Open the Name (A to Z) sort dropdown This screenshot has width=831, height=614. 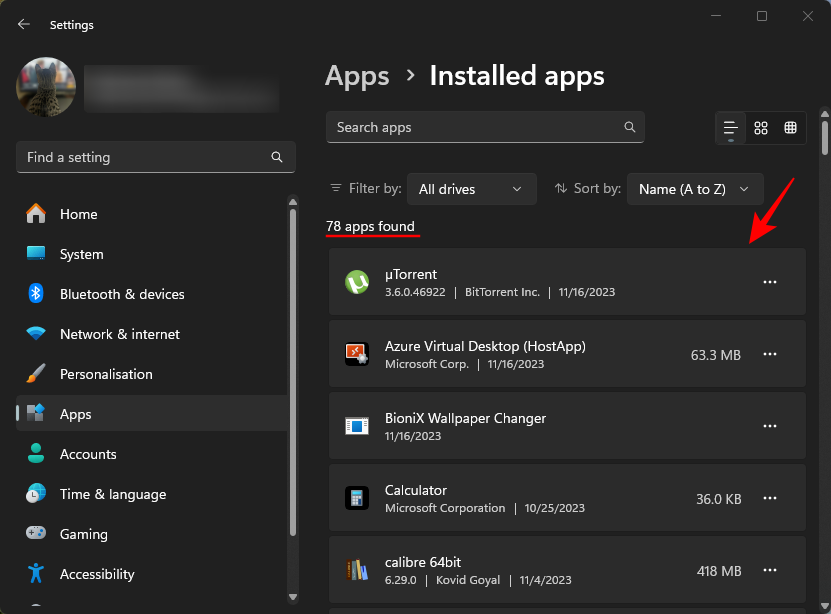694,188
